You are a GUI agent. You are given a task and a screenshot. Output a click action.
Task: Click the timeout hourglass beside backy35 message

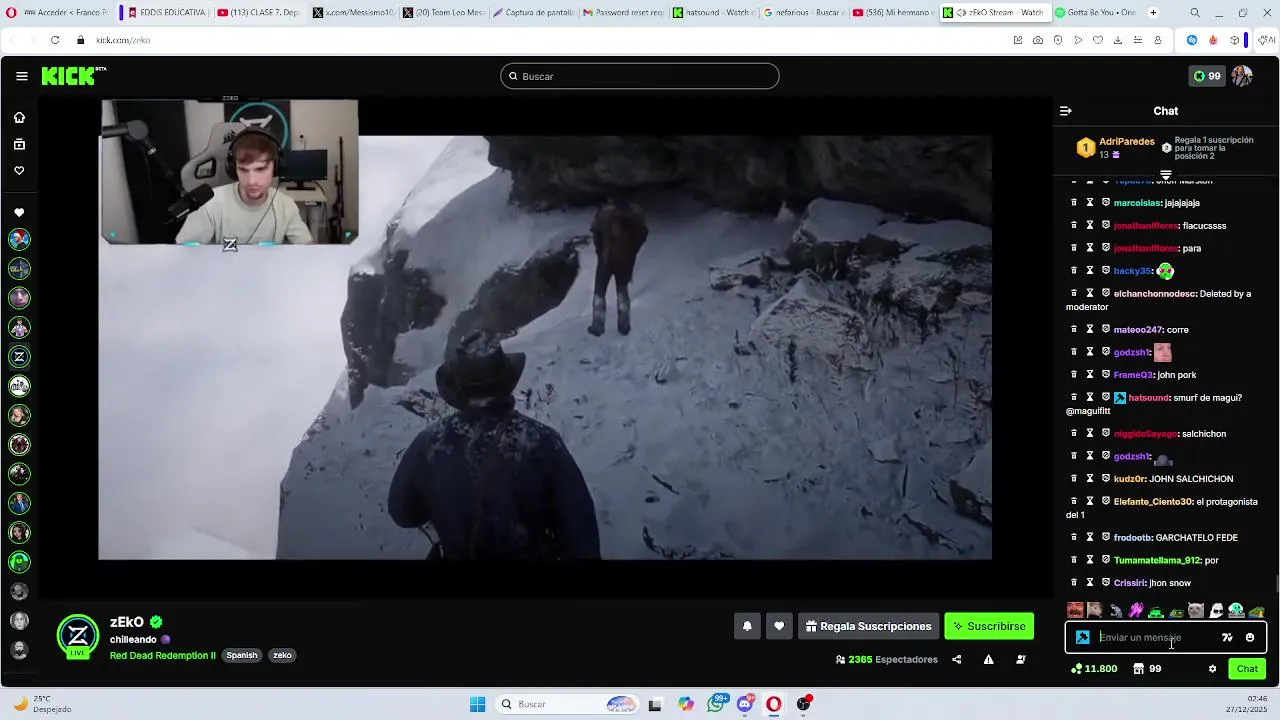1090,271
